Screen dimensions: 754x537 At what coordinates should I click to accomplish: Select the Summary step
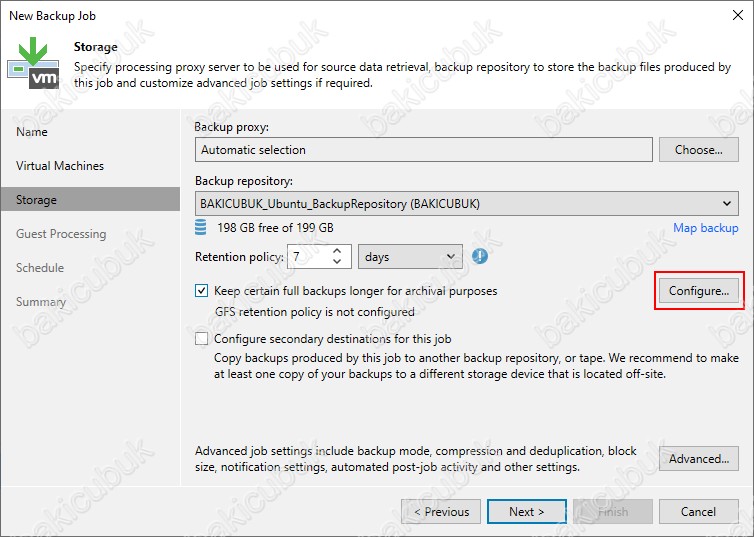pos(41,302)
